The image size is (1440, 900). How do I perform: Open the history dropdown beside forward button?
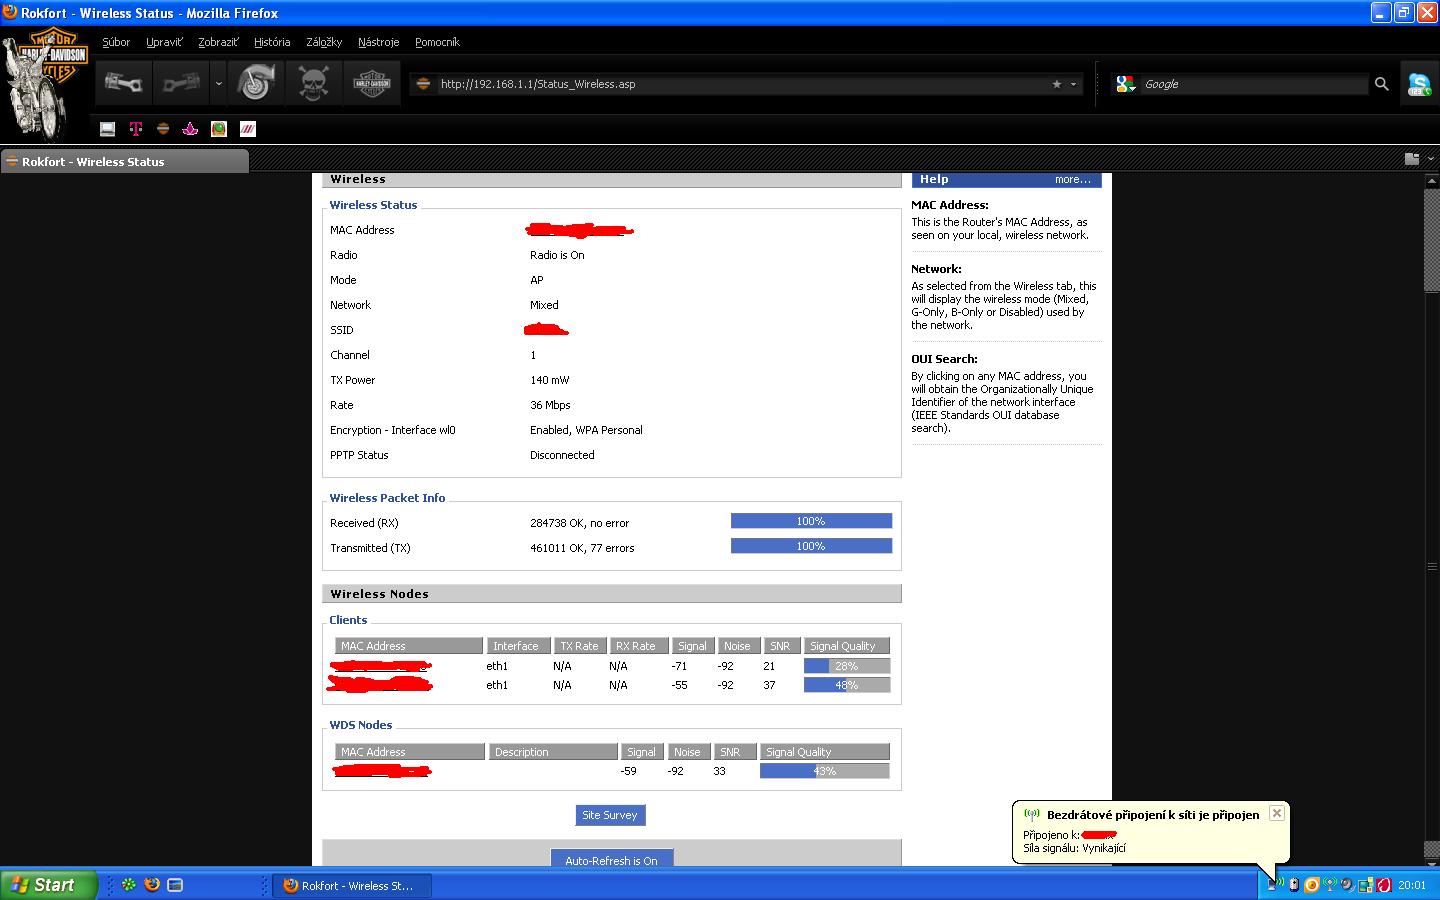click(x=218, y=83)
